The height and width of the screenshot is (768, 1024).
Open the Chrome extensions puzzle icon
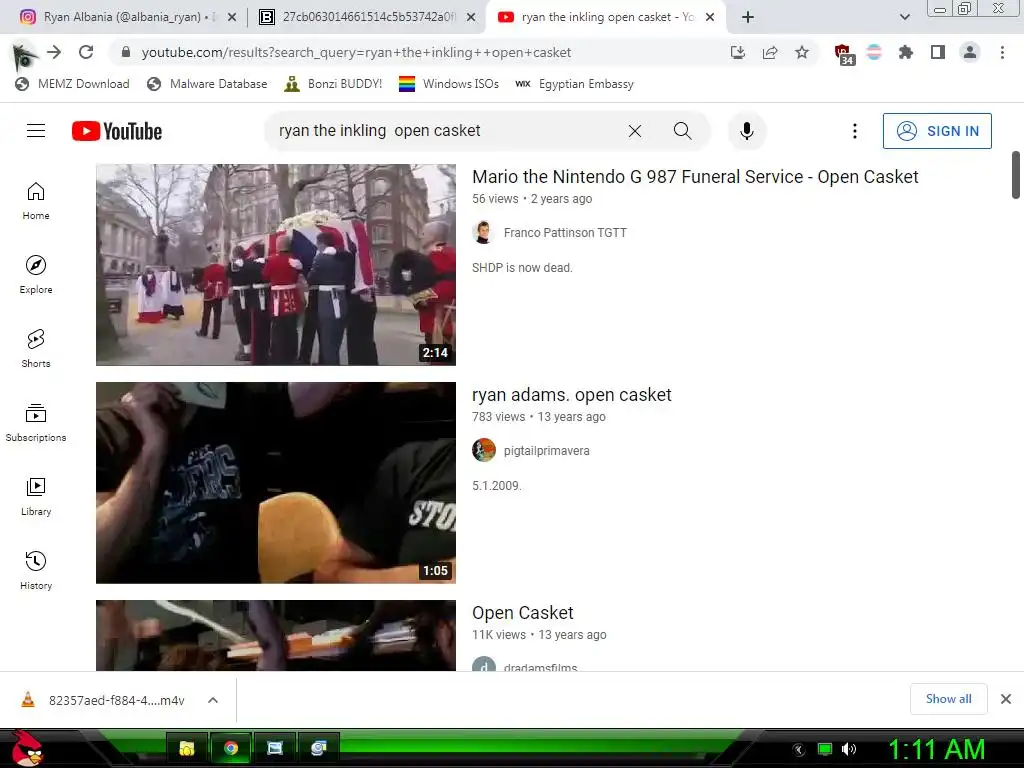click(x=906, y=52)
